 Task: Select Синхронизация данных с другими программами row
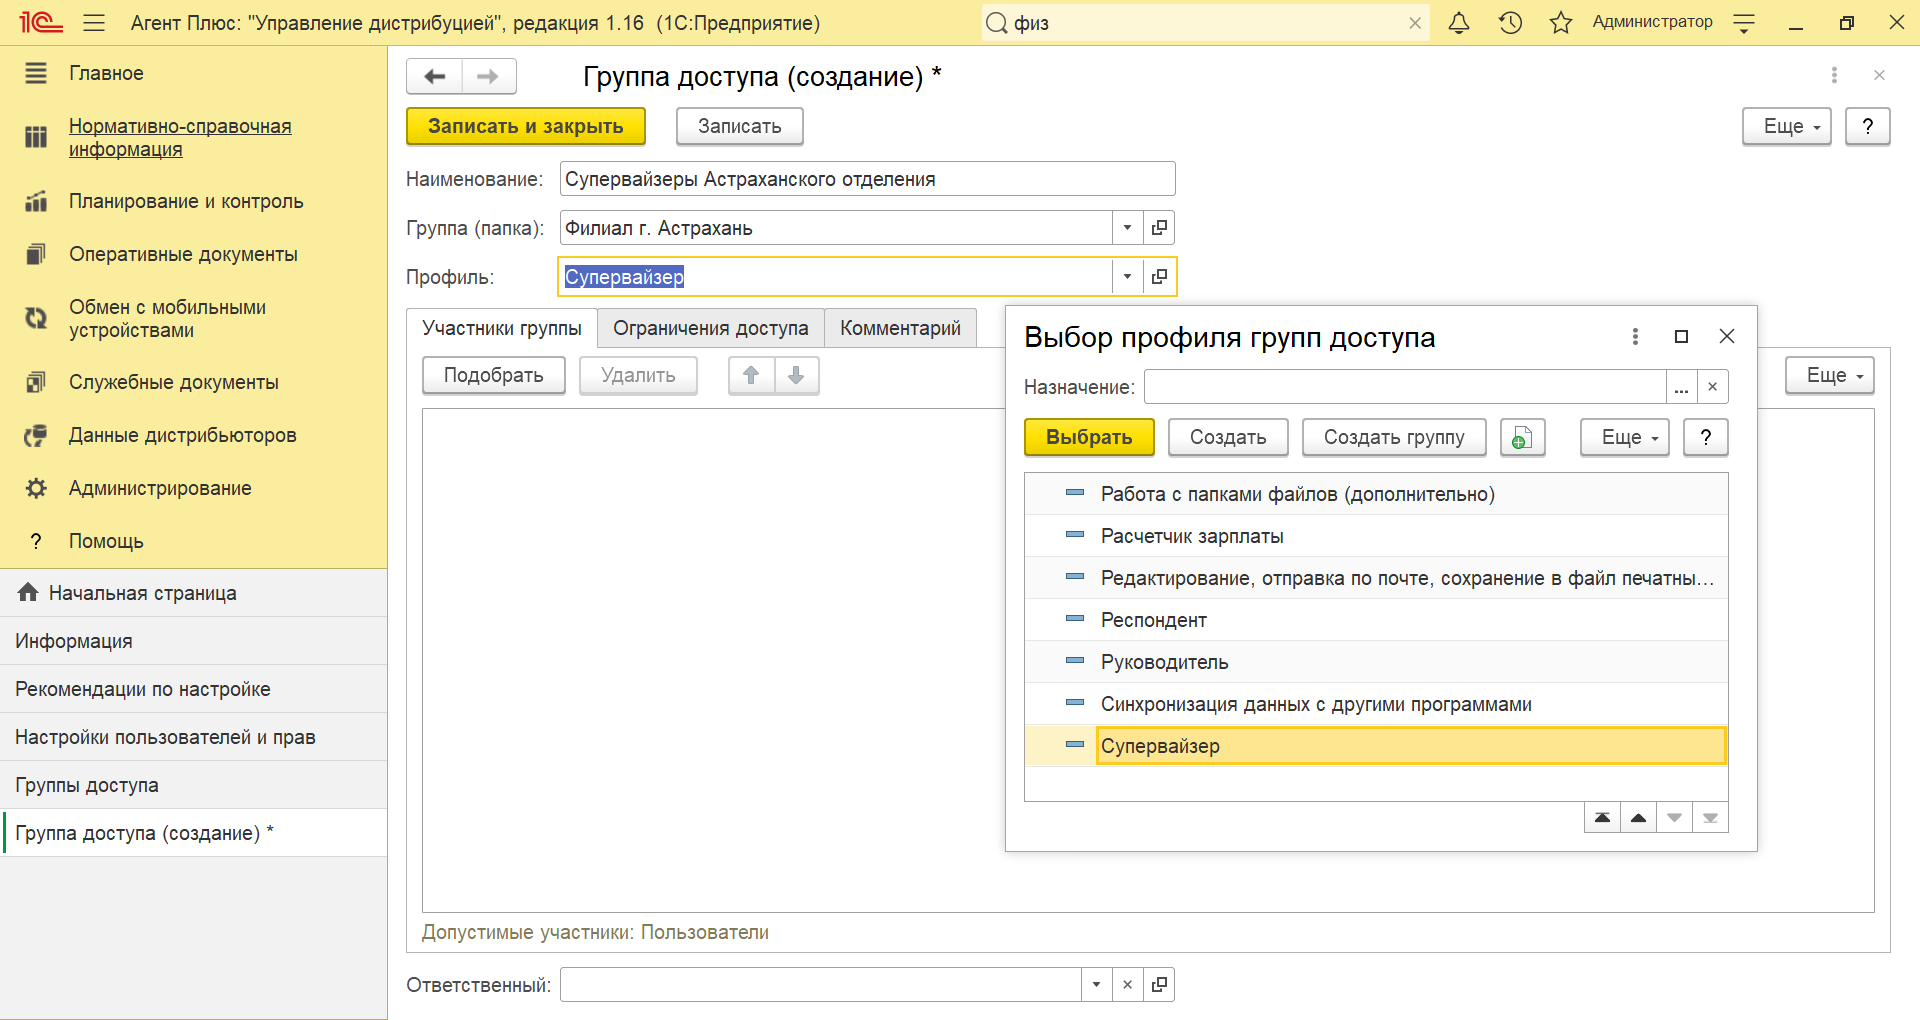point(1376,704)
